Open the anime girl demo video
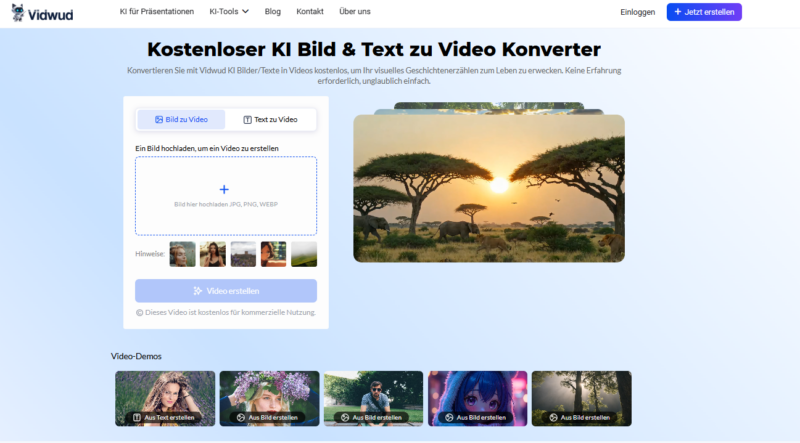800x443 pixels. click(477, 398)
